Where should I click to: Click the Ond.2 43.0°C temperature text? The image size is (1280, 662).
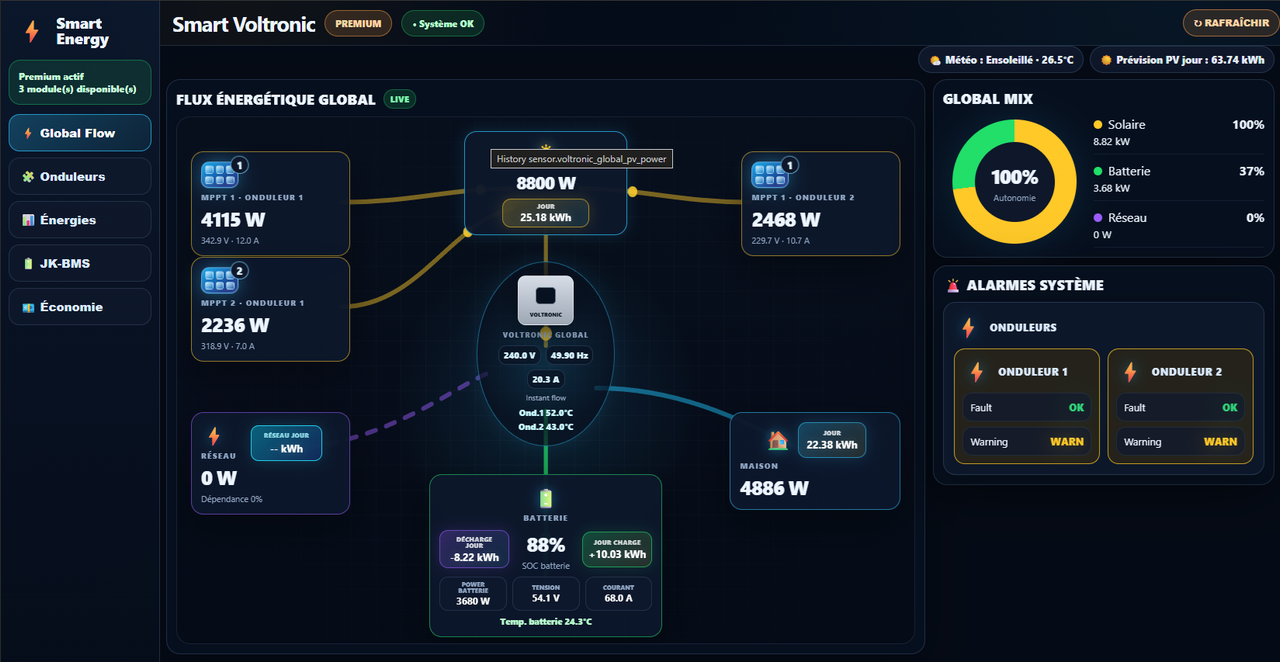(x=546, y=427)
